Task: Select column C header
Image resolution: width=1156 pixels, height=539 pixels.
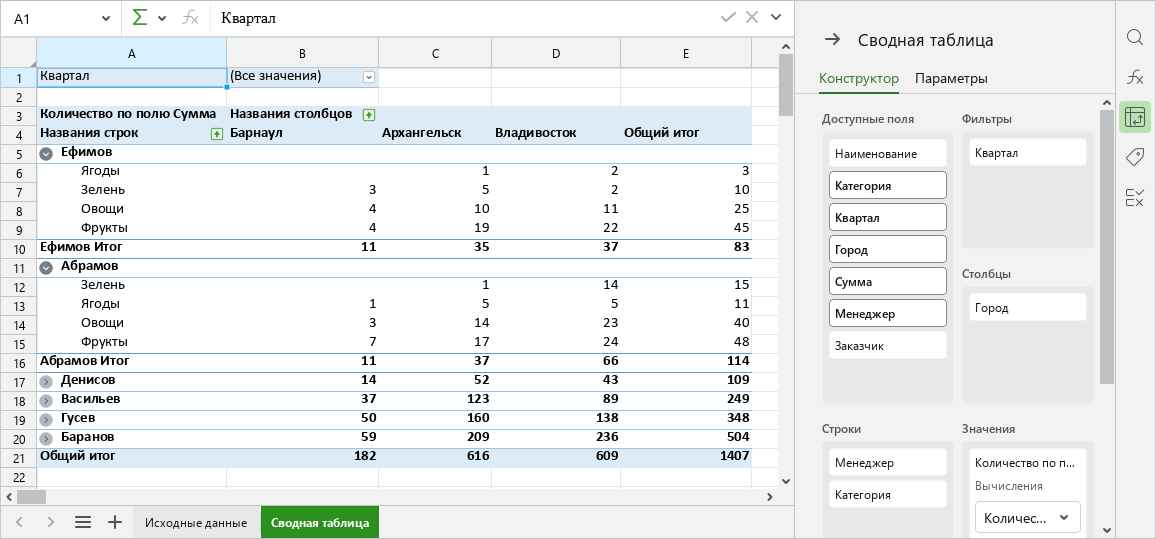Action: [x=435, y=52]
